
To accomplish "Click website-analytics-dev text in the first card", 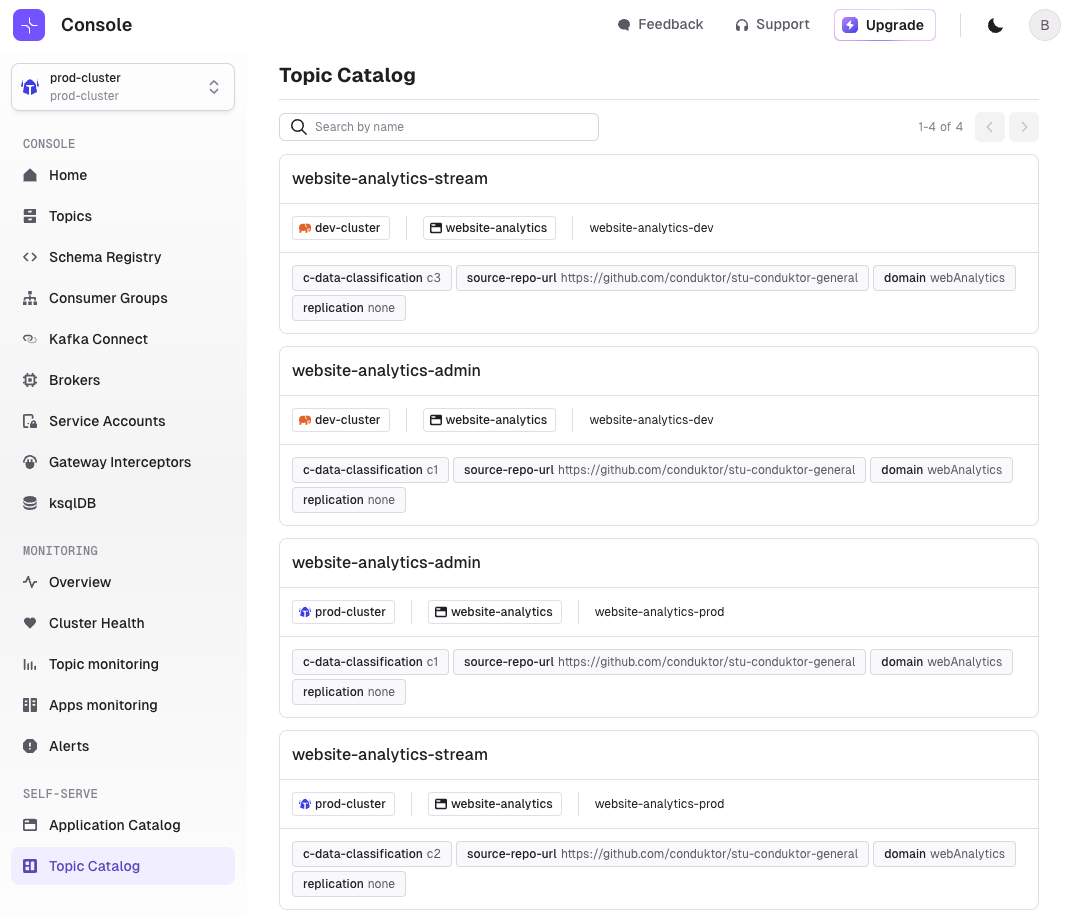I will coord(651,228).
